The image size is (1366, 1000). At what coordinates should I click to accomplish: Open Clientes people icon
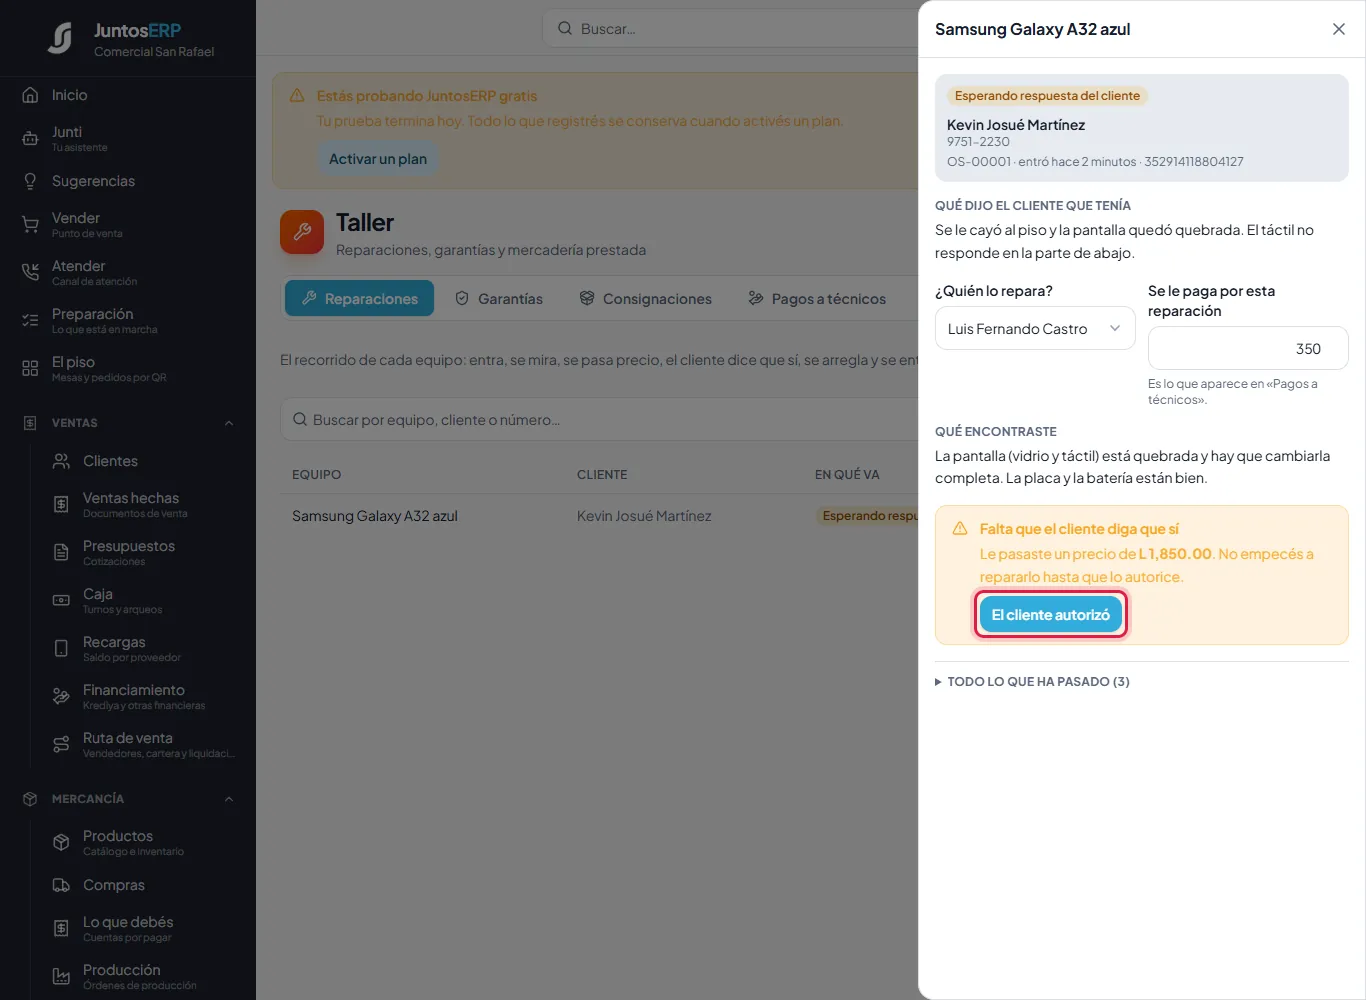(x=61, y=461)
